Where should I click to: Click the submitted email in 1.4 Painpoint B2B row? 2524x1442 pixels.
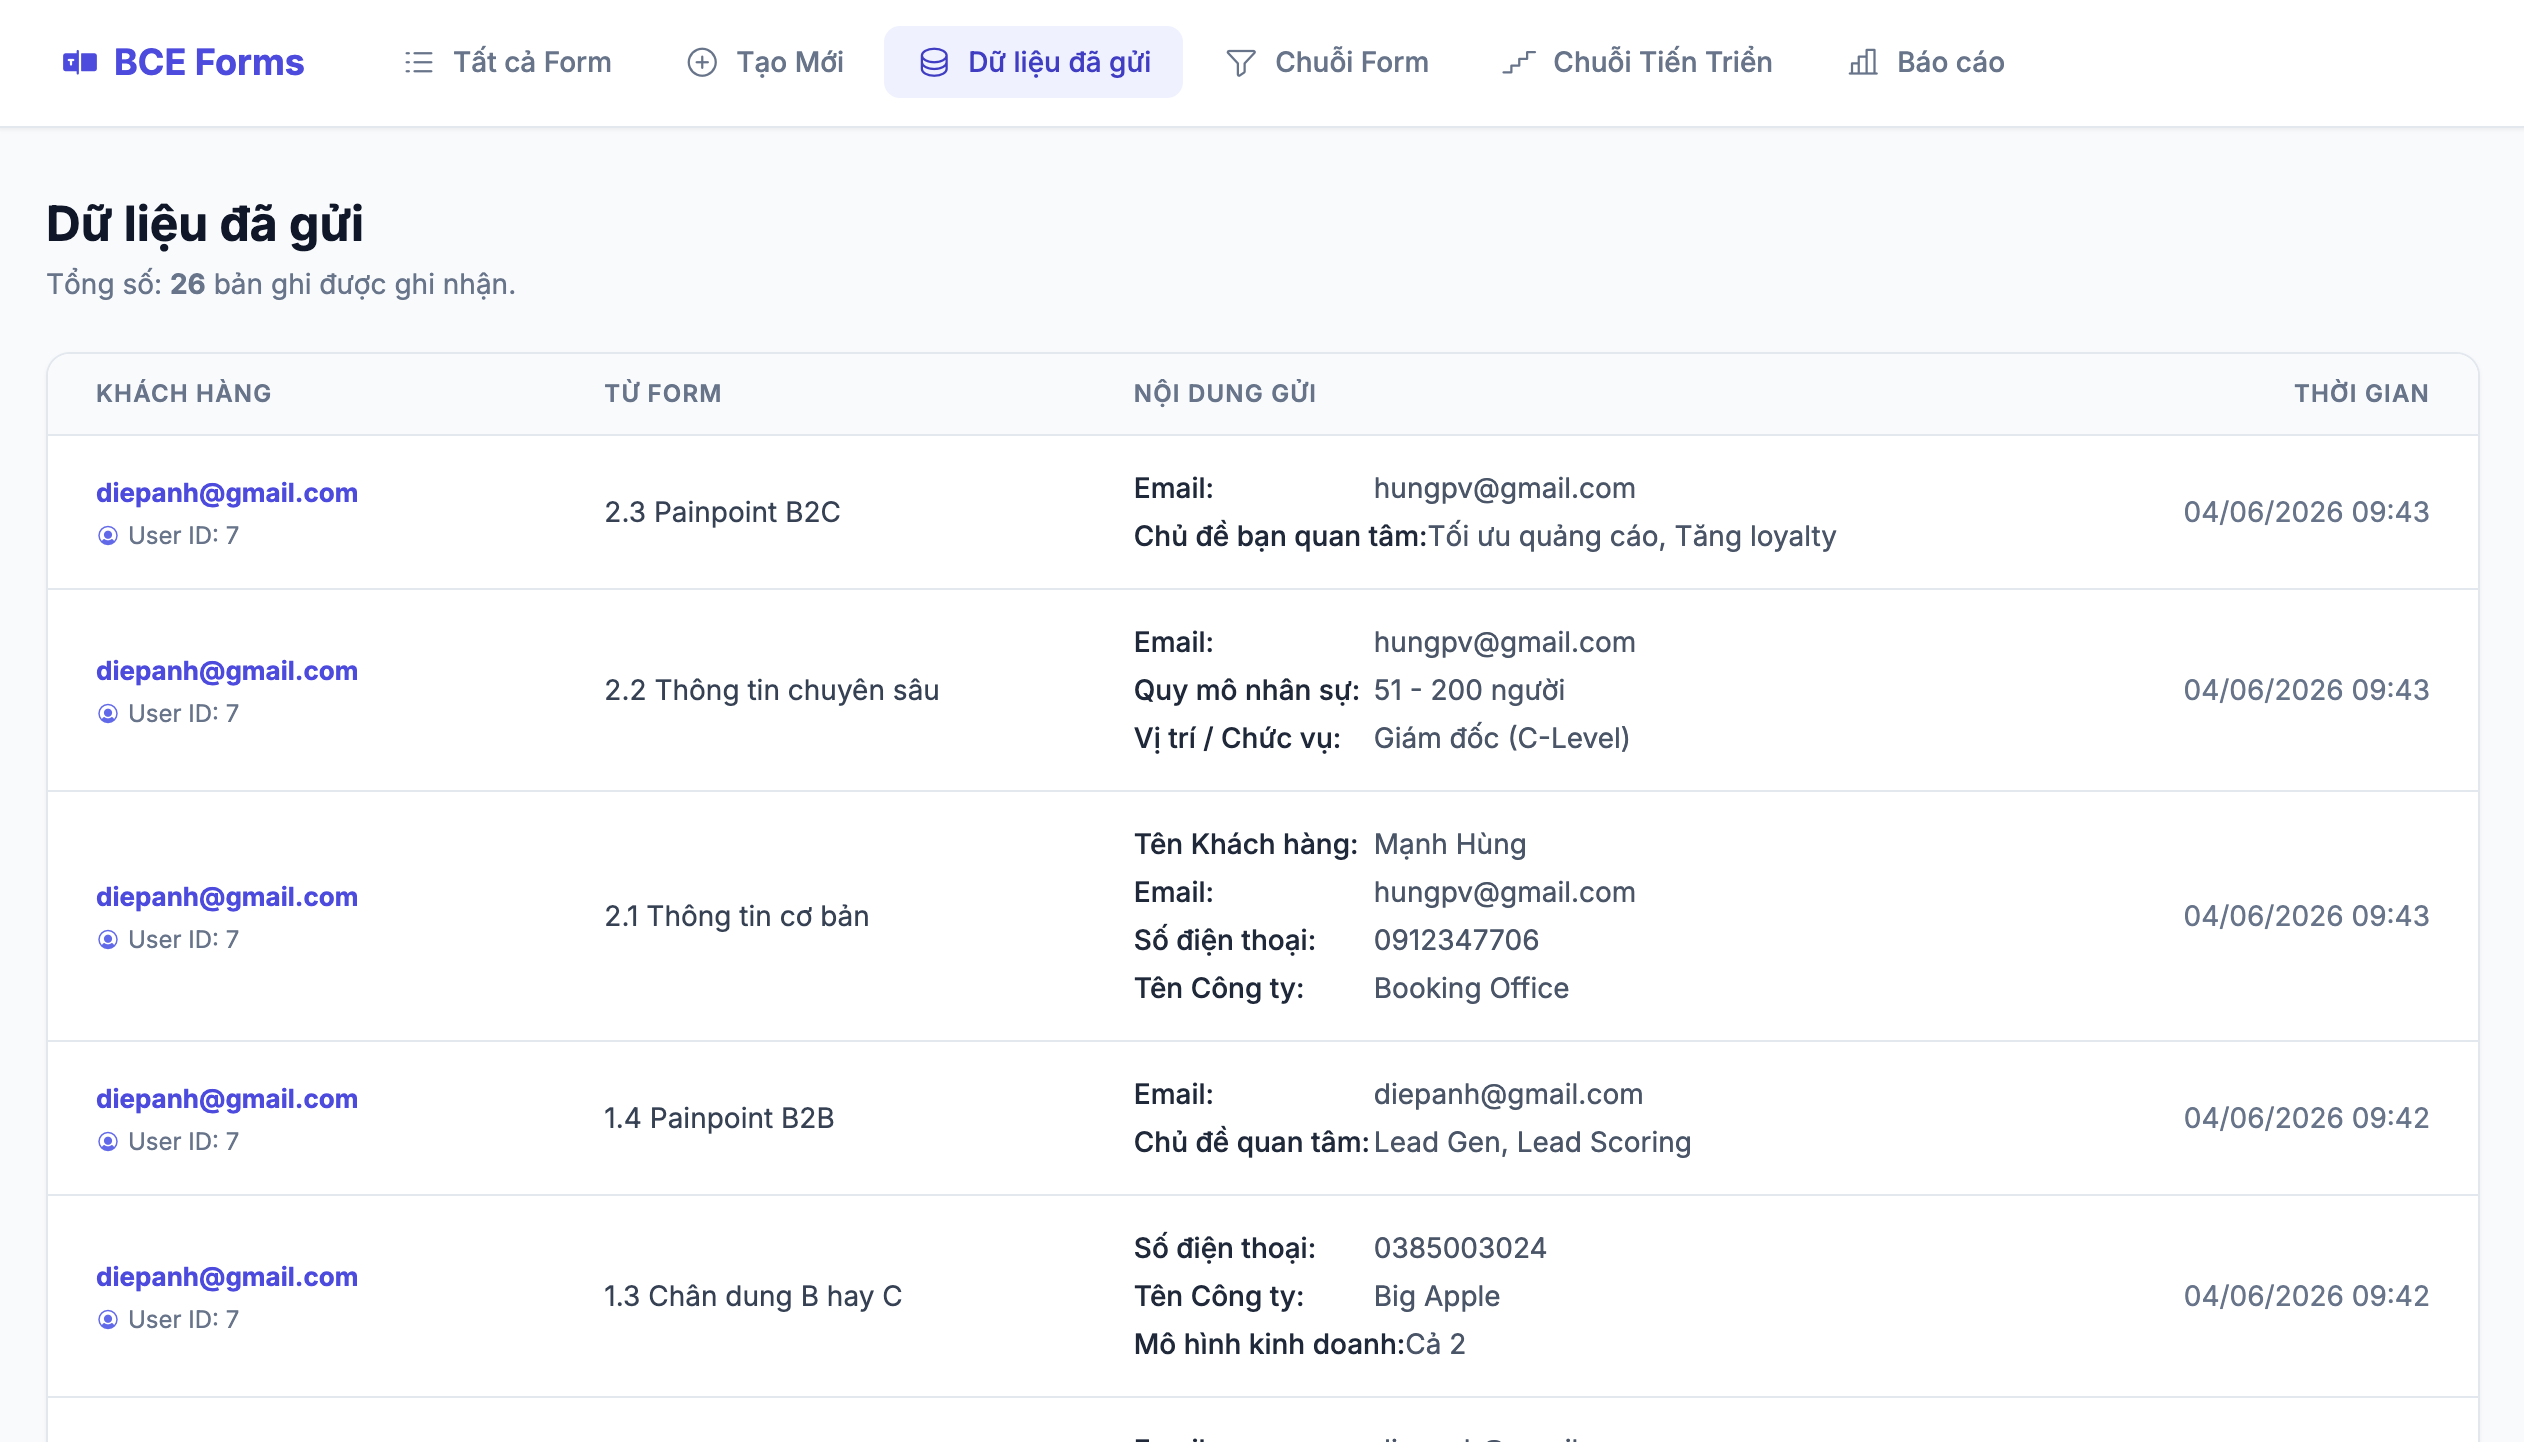1508,1095
